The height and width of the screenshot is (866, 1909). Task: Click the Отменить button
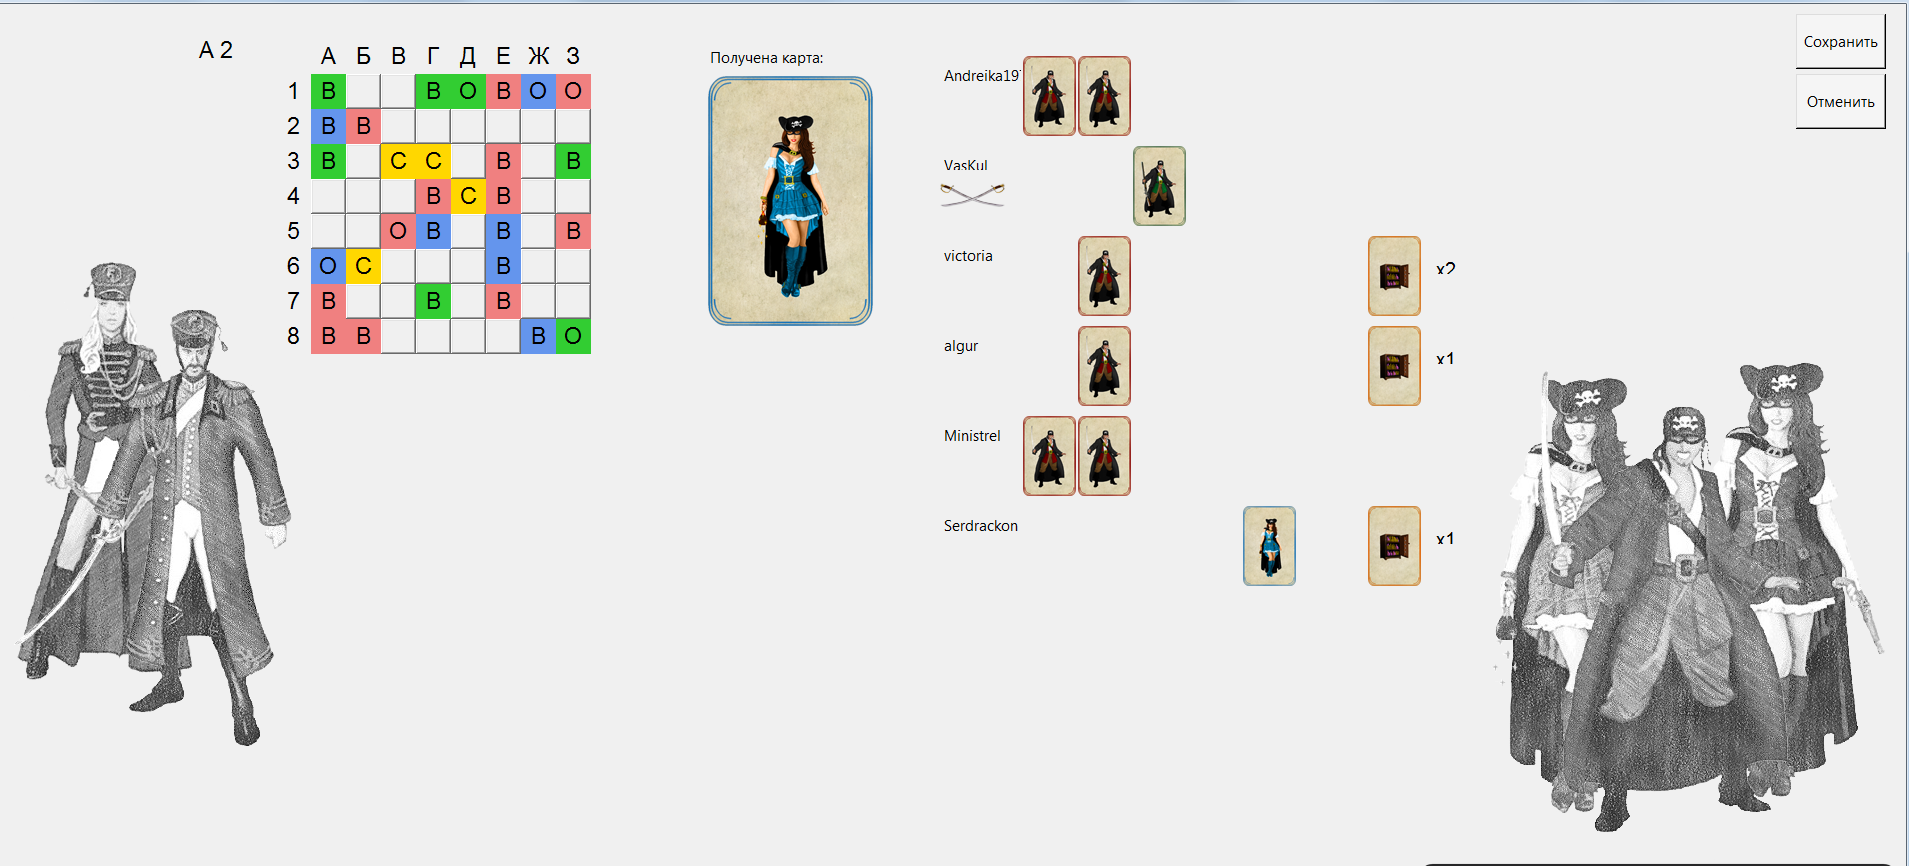1840,102
